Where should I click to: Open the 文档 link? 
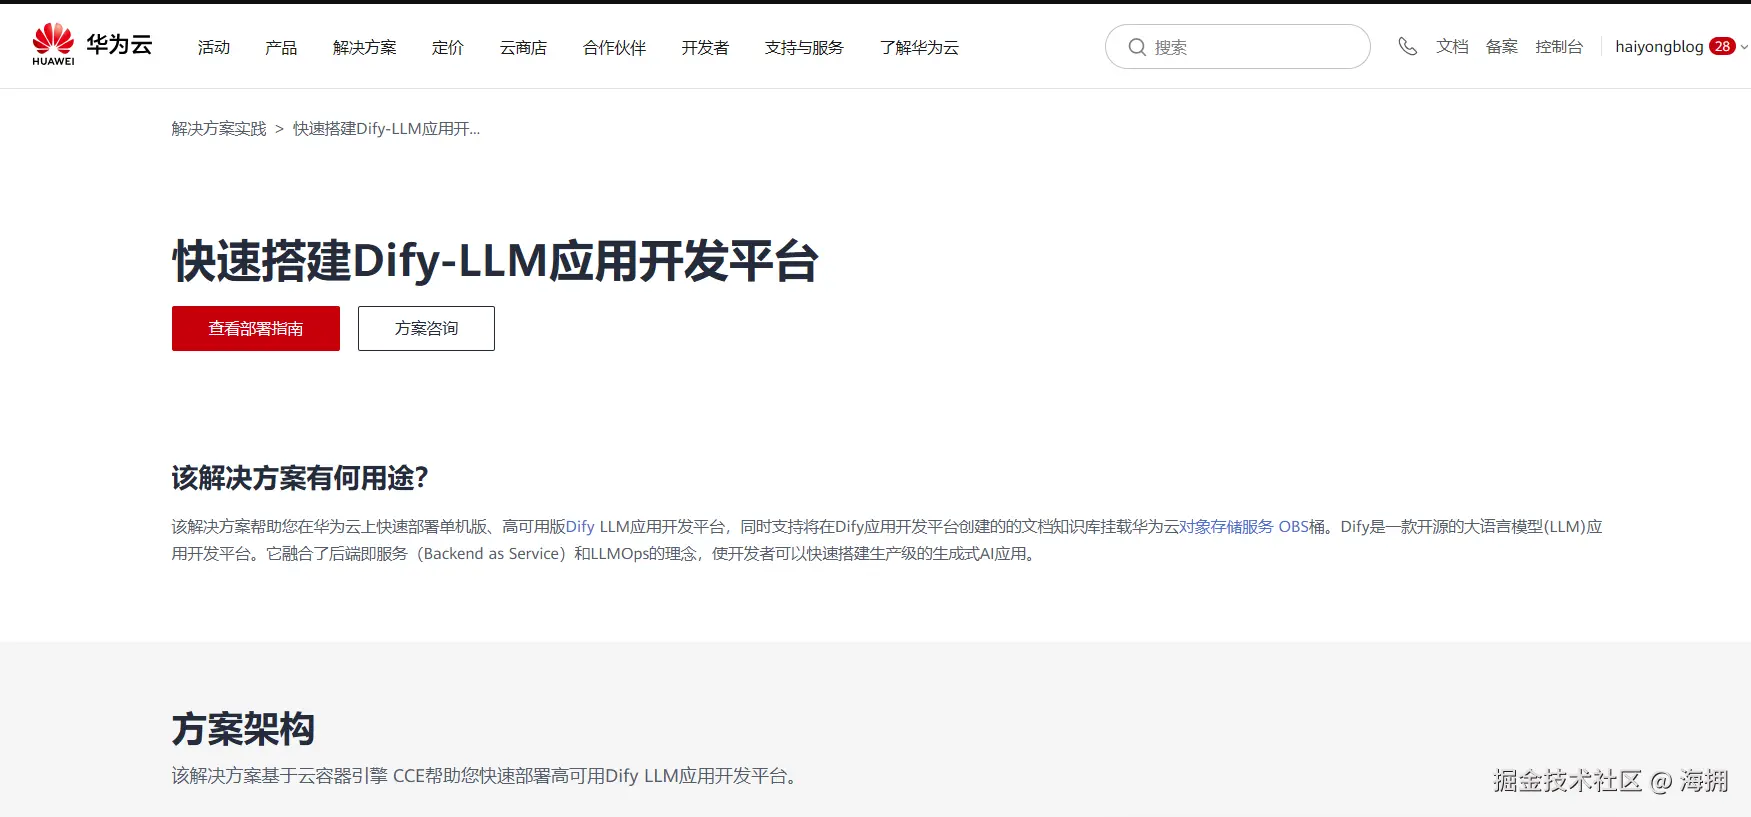[x=1453, y=47]
